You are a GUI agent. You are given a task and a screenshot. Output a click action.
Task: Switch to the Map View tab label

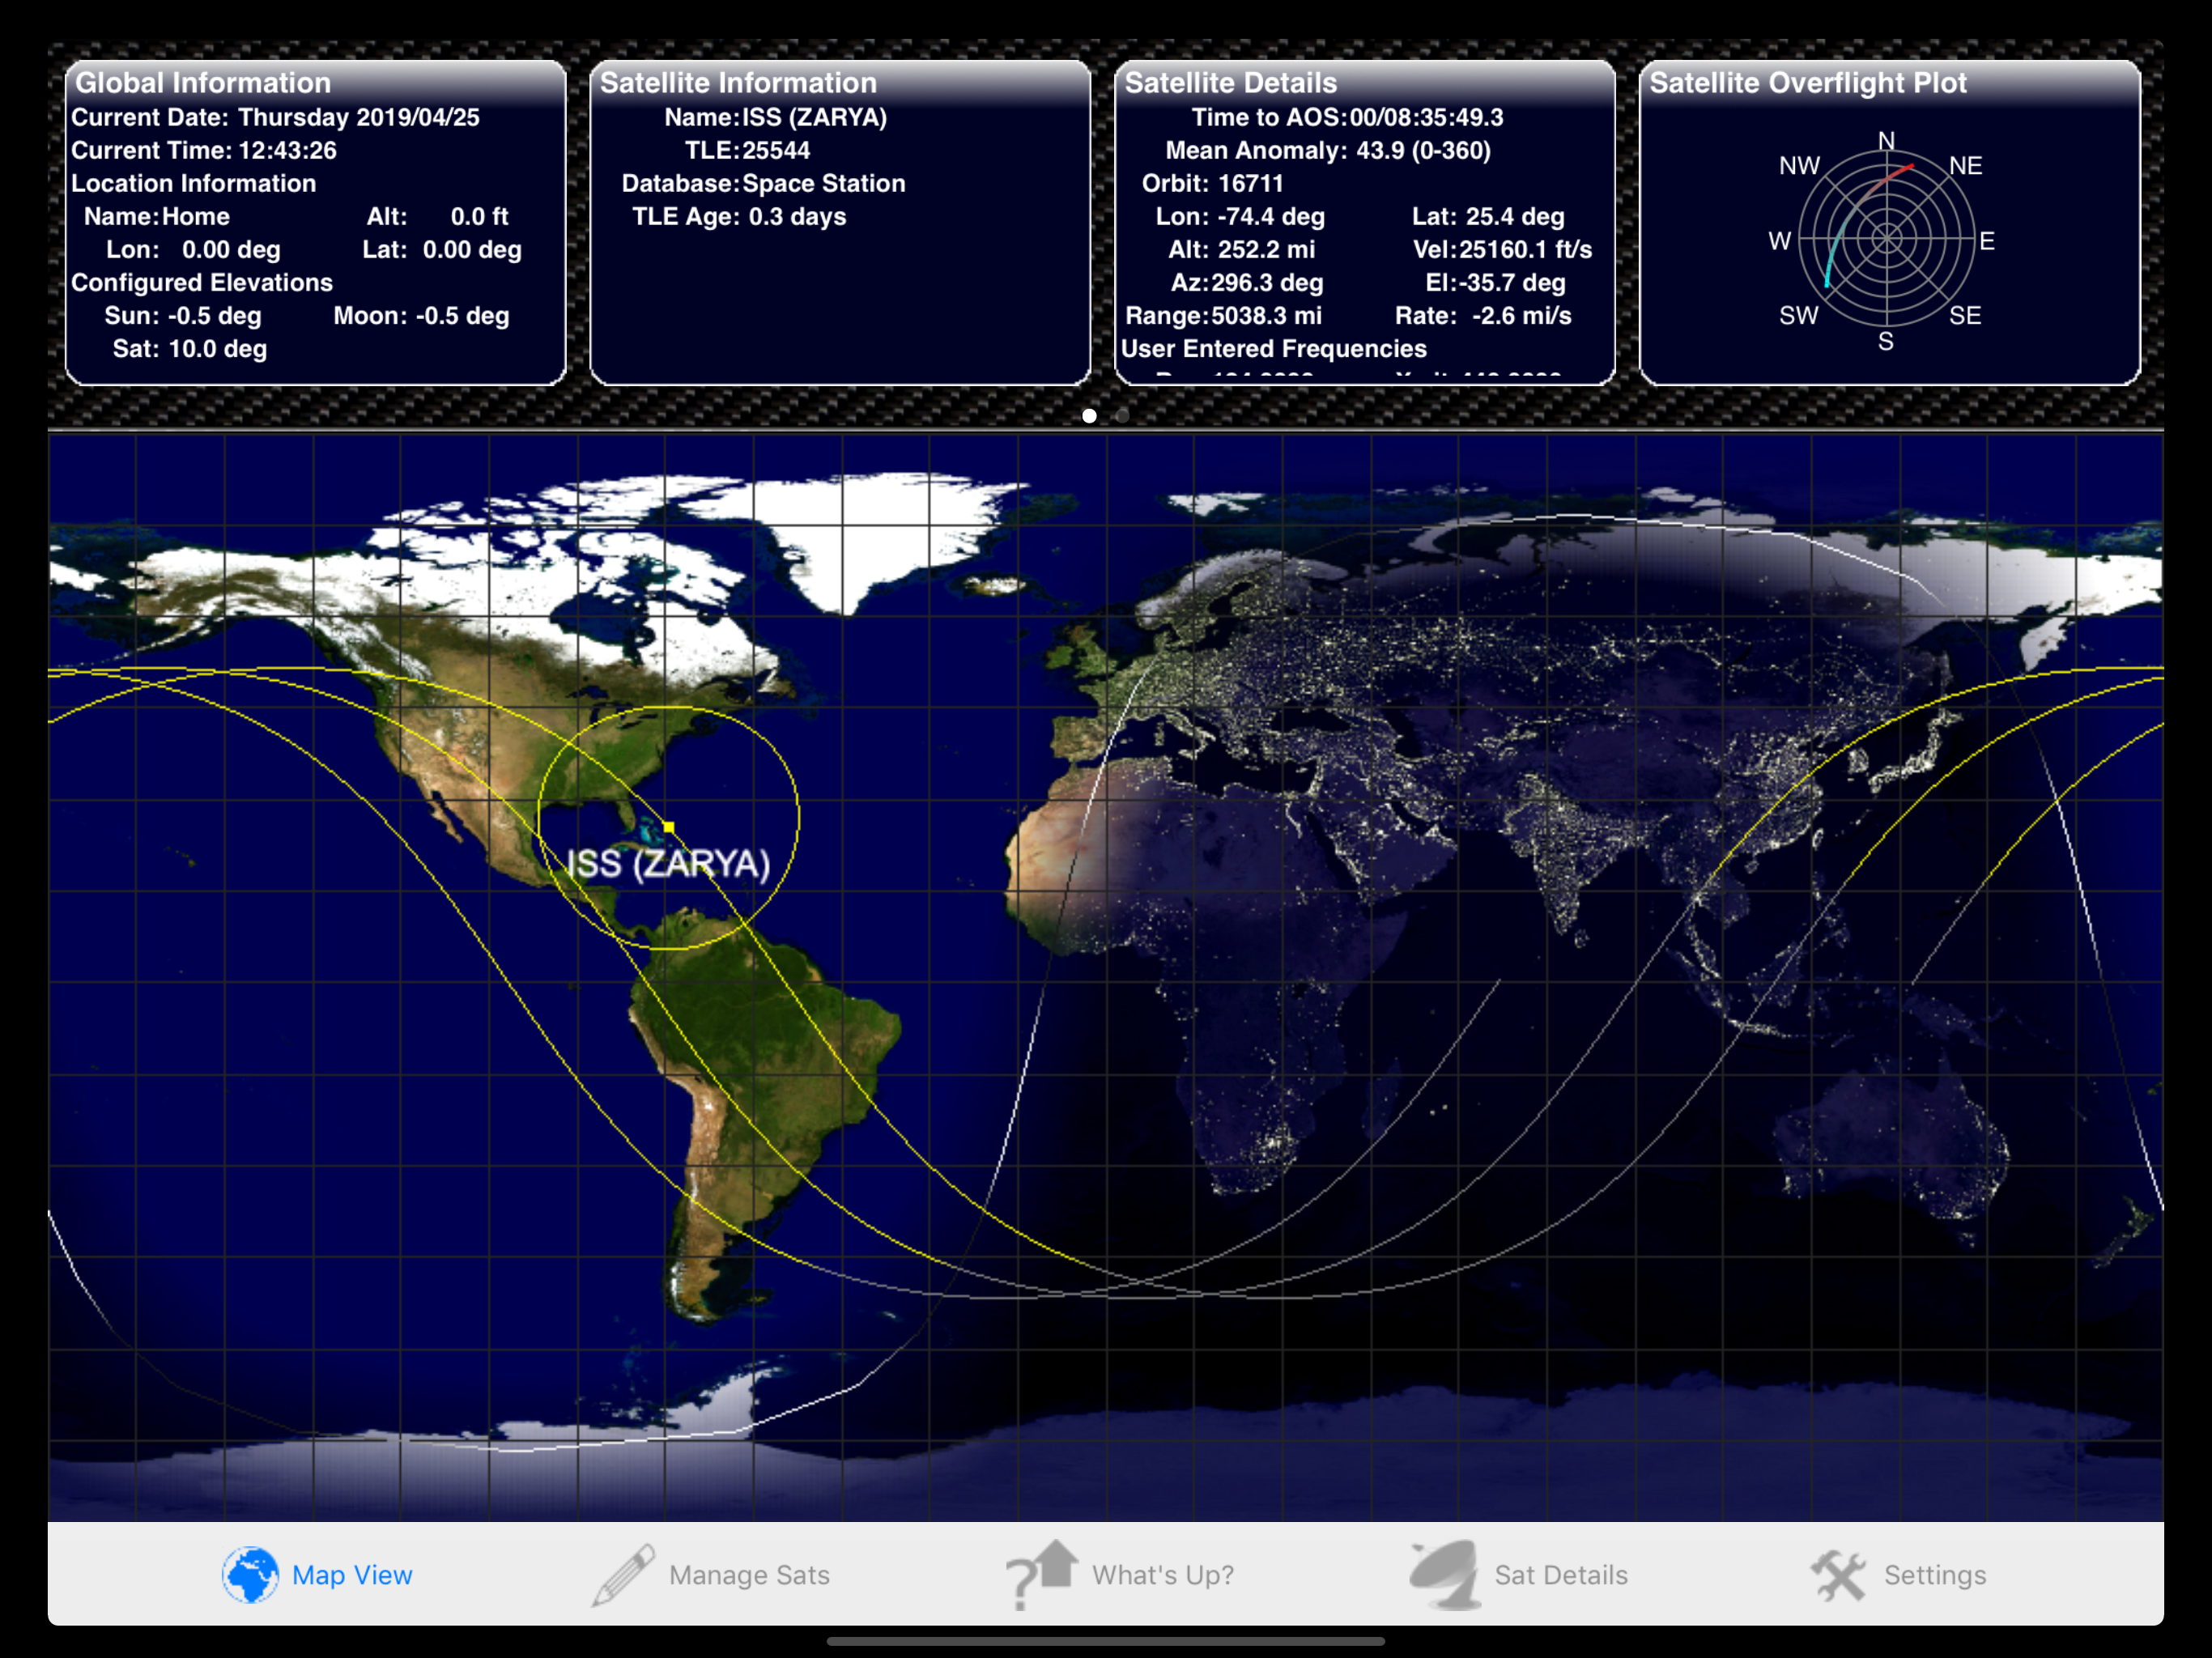click(352, 1575)
